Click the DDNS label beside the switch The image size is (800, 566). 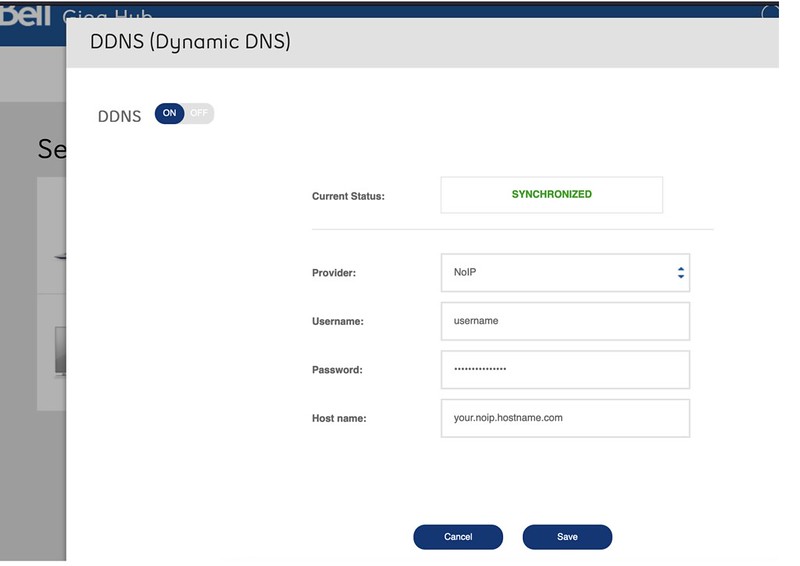tap(119, 116)
